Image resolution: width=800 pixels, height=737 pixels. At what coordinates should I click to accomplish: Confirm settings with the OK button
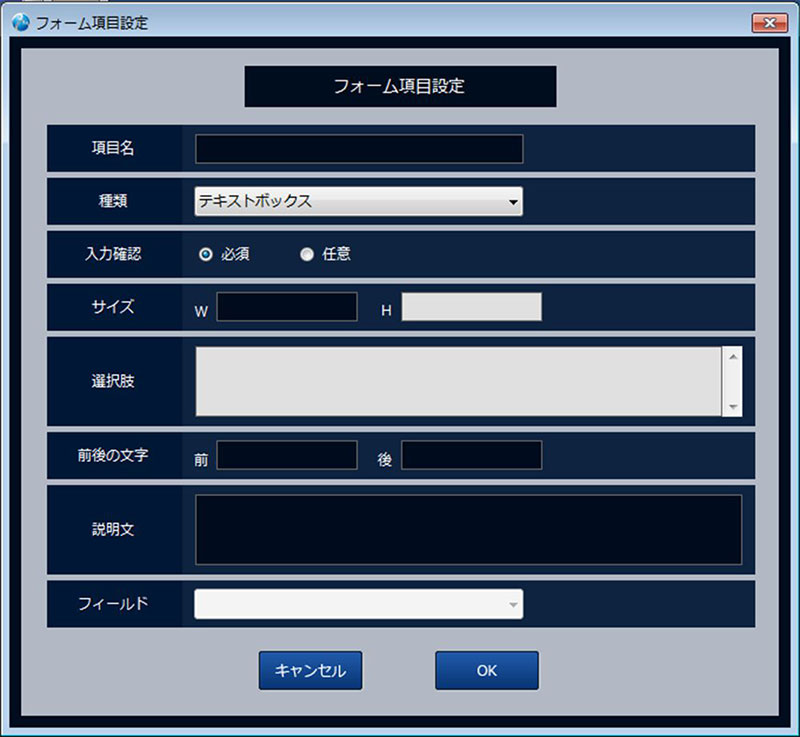487,670
